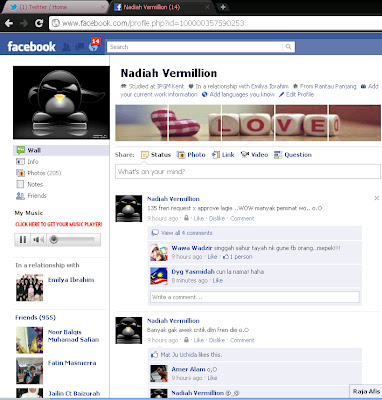The image size is (382, 400).
Task: Click the address bar URL
Action: click(x=153, y=23)
